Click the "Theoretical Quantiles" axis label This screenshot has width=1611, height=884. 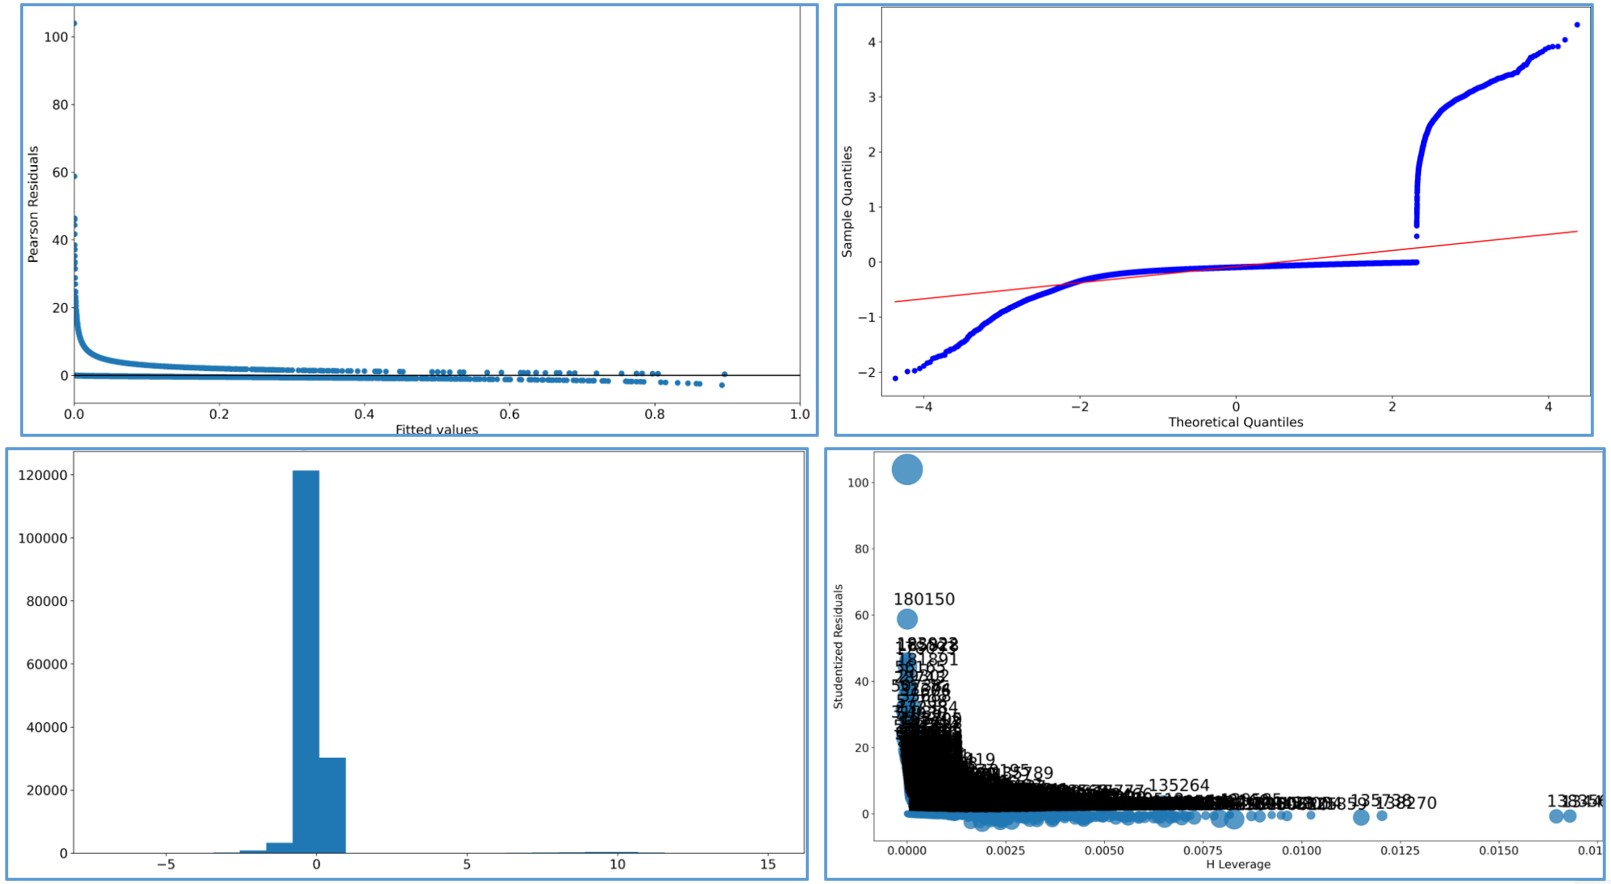tap(1235, 422)
